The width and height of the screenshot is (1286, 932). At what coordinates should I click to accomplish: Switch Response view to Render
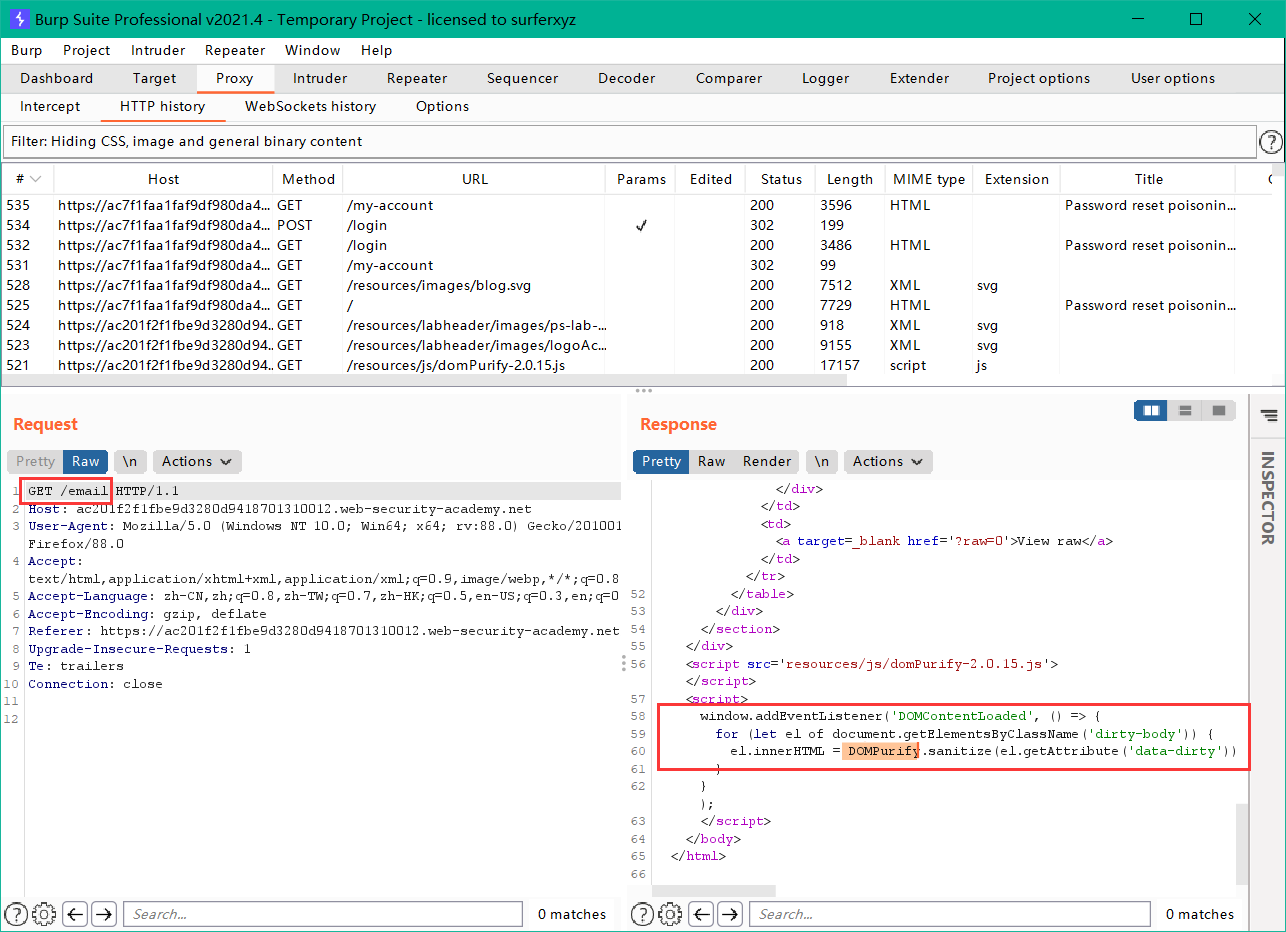pos(767,461)
